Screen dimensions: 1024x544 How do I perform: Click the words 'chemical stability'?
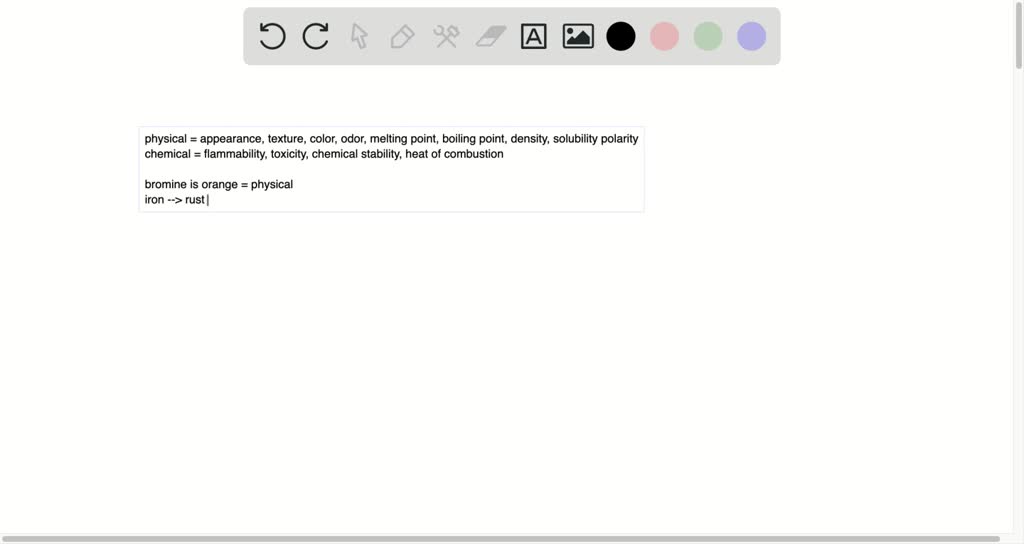coord(356,154)
